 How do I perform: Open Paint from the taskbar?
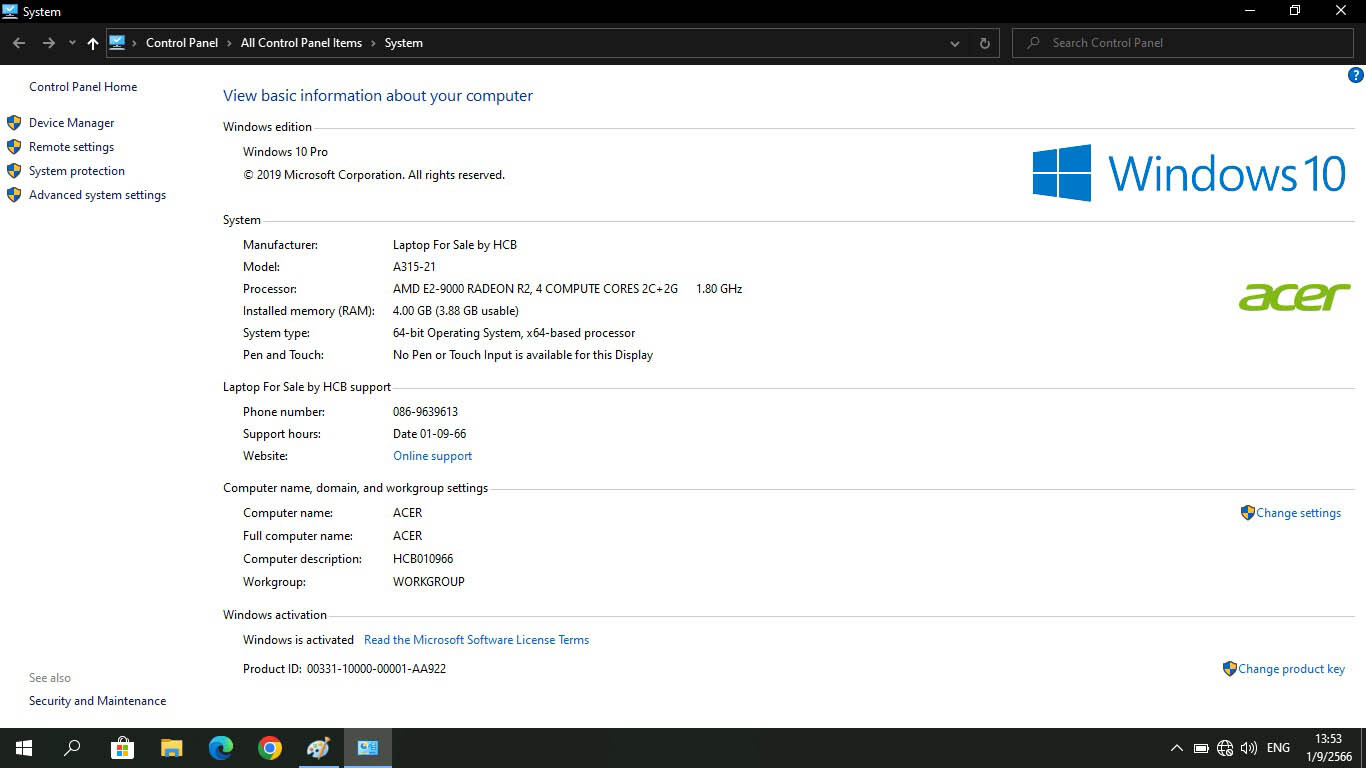318,748
